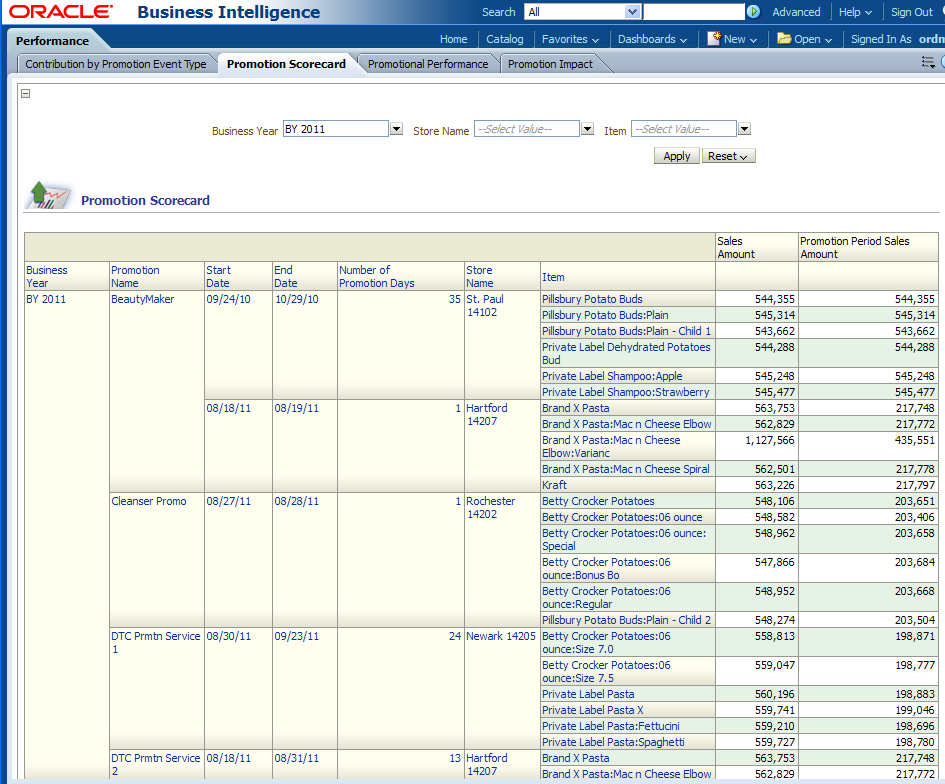Open the Reset dropdown button

click(728, 156)
